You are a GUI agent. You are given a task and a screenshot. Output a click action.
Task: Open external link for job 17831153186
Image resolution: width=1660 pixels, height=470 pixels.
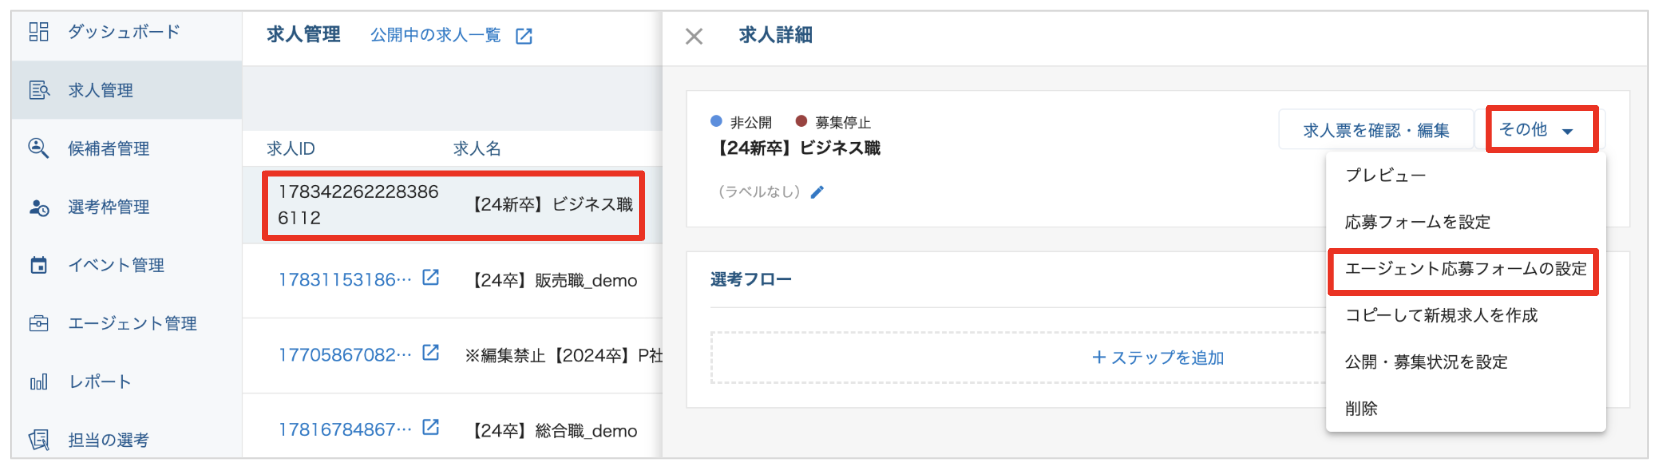tap(430, 278)
